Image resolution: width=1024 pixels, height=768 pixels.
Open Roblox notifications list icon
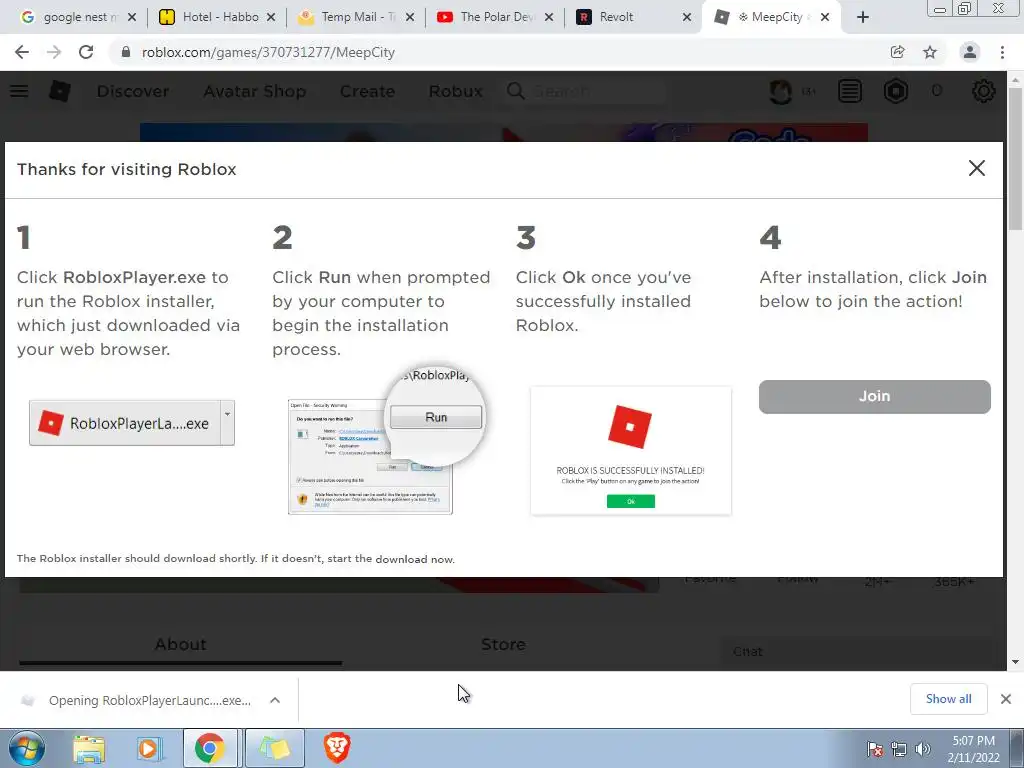[850, 91]
